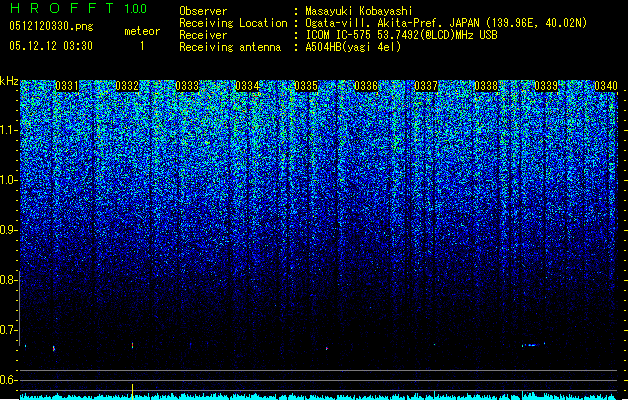Click the meteor count value 1

(142, 46)
